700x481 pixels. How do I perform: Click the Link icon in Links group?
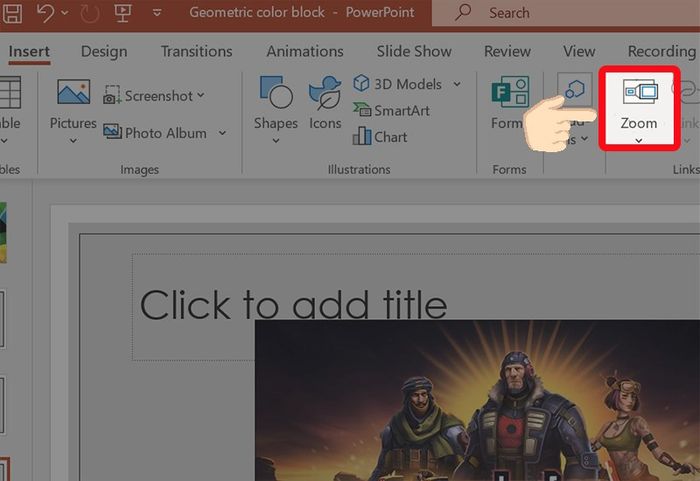coord(688,91)
